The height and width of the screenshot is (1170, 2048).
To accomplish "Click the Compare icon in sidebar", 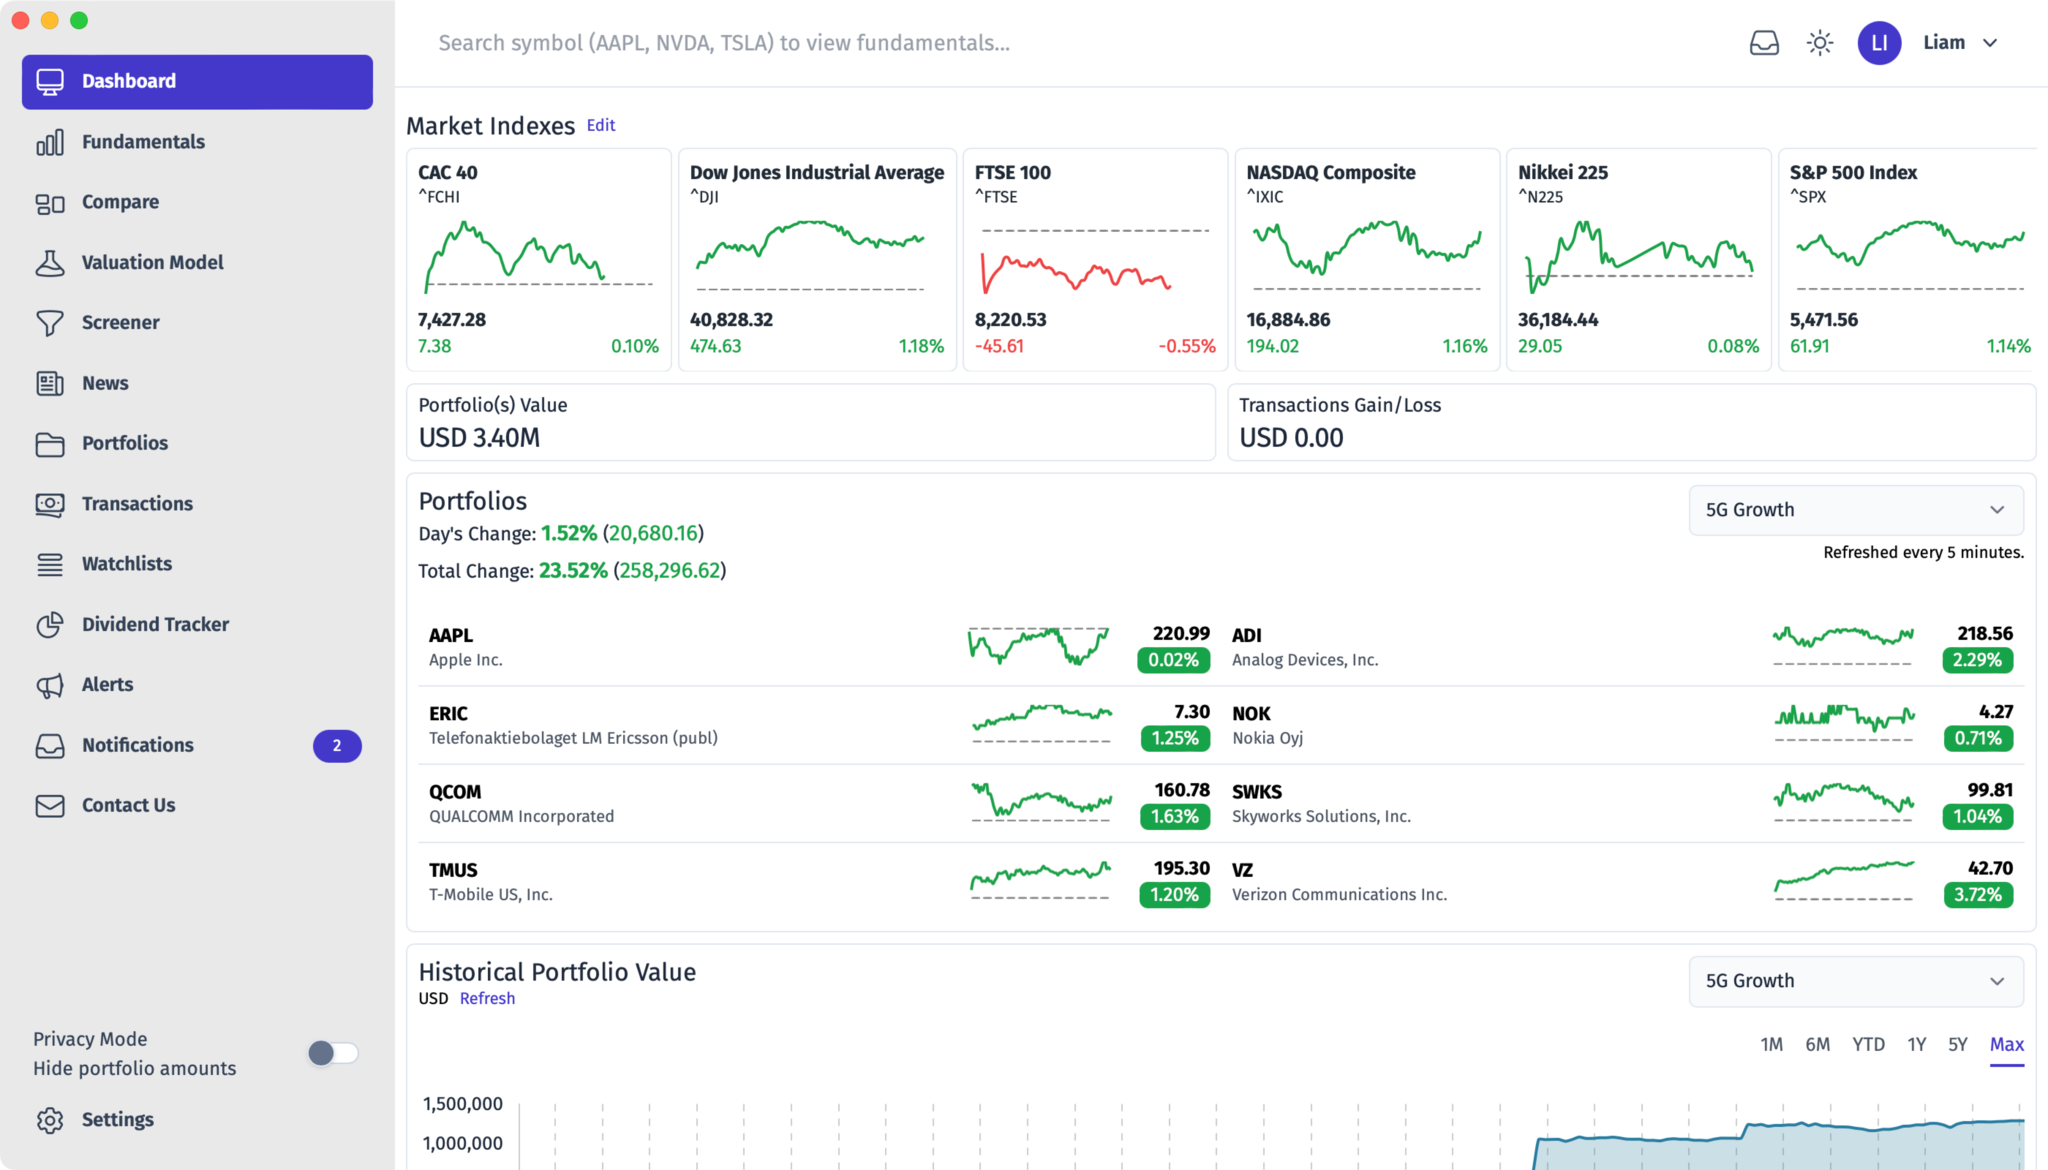I will pos(50,203).
